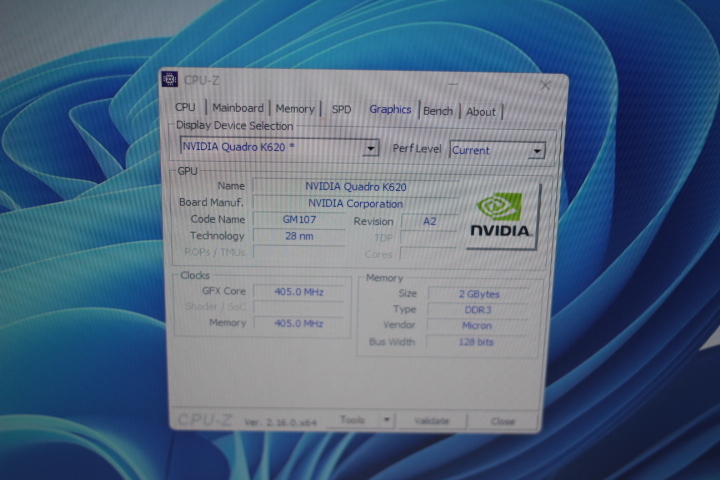Click the empty ROPs / TMUs field
720x480 pixels.
coord(299,252)
